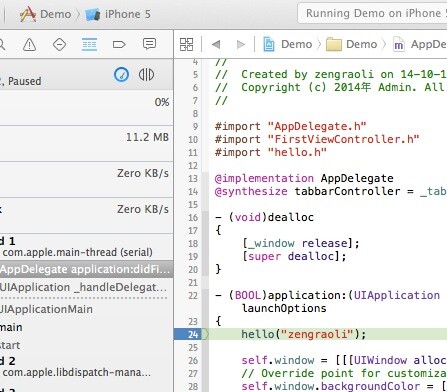The image size is (447, 392).
Task: Click the process view options icon
Action: [146, 74]
